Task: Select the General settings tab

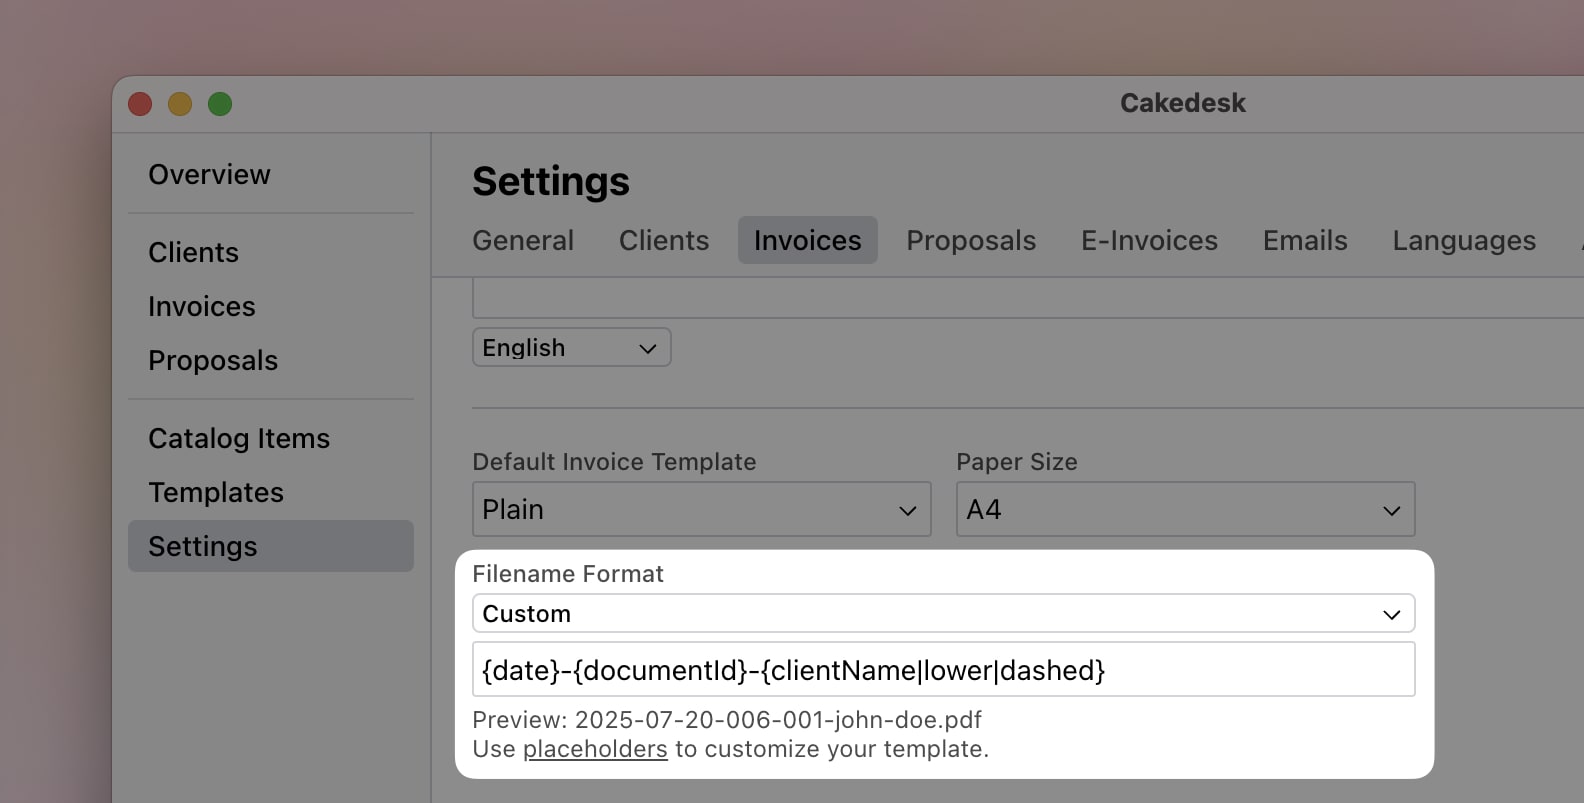Action: click(x=522, y=240)
